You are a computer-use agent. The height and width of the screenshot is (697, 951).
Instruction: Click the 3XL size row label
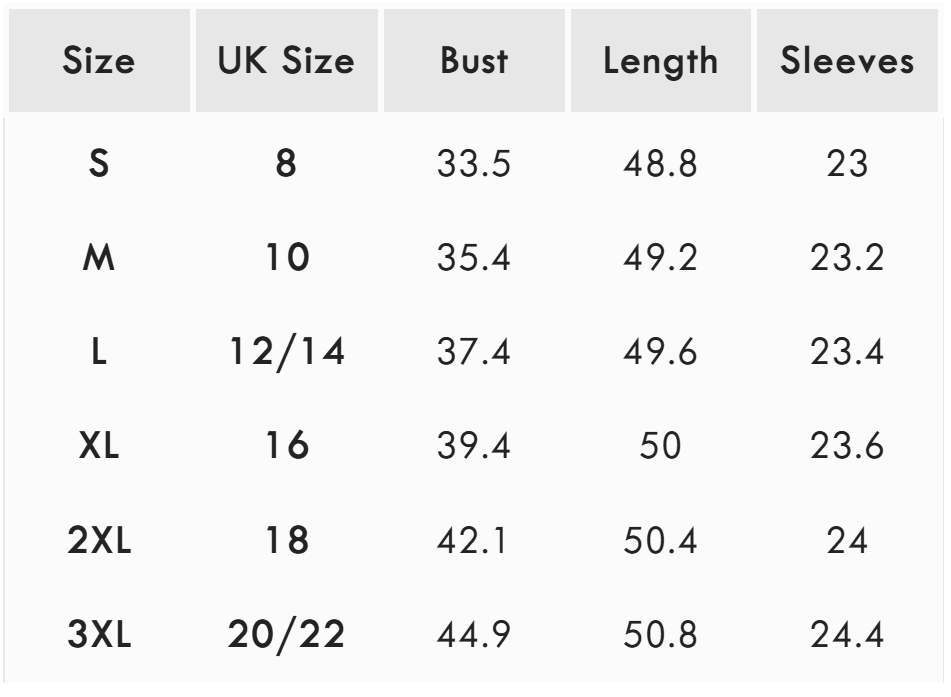(98, 635)
